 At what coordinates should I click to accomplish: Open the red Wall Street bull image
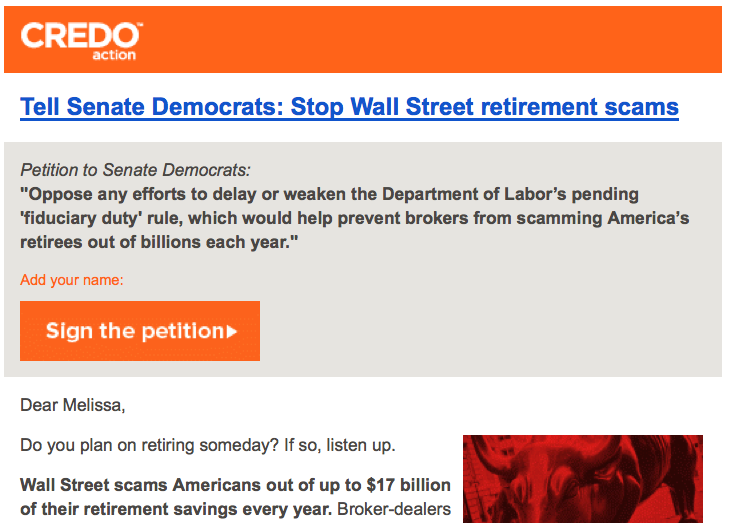[583, 479]
